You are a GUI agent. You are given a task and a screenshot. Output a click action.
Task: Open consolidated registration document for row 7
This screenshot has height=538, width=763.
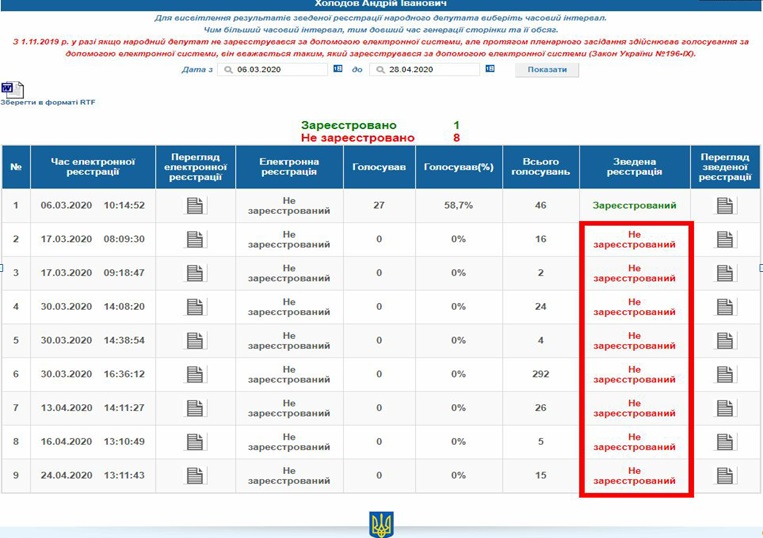pyautogui.click(x=725, y=408)
